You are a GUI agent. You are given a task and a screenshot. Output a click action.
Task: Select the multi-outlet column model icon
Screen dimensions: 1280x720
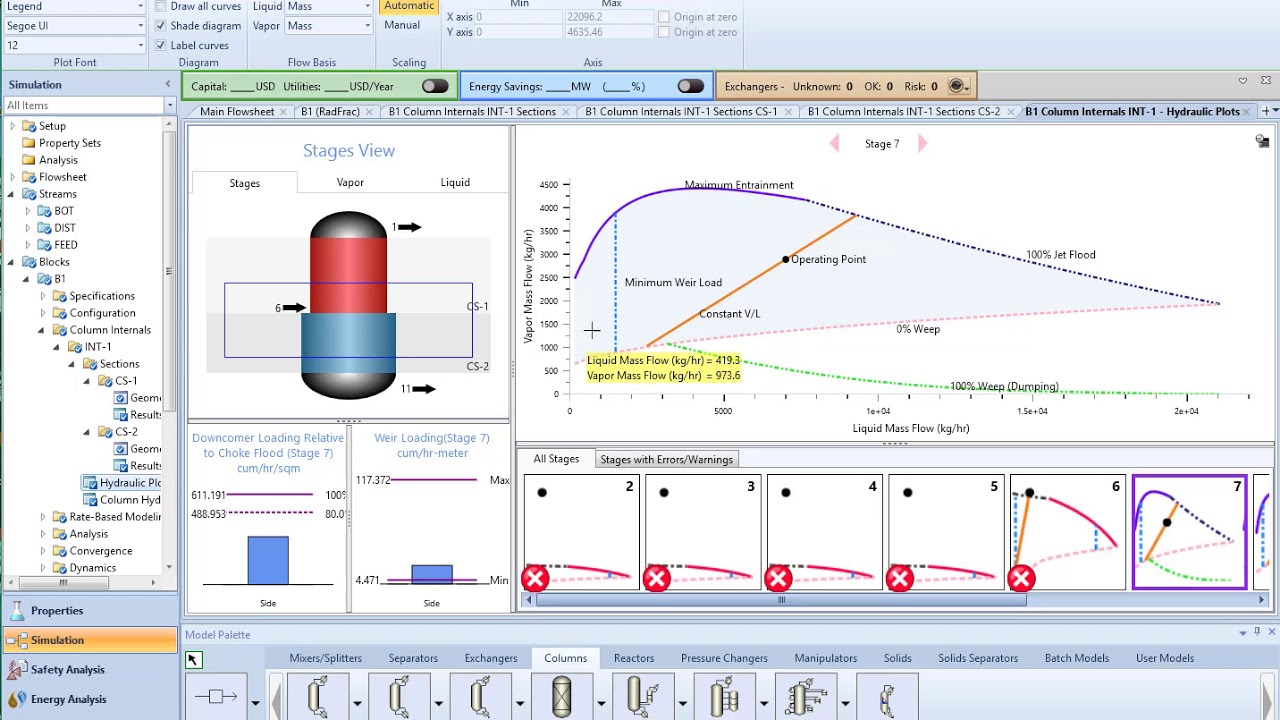(x=805, y=697)
